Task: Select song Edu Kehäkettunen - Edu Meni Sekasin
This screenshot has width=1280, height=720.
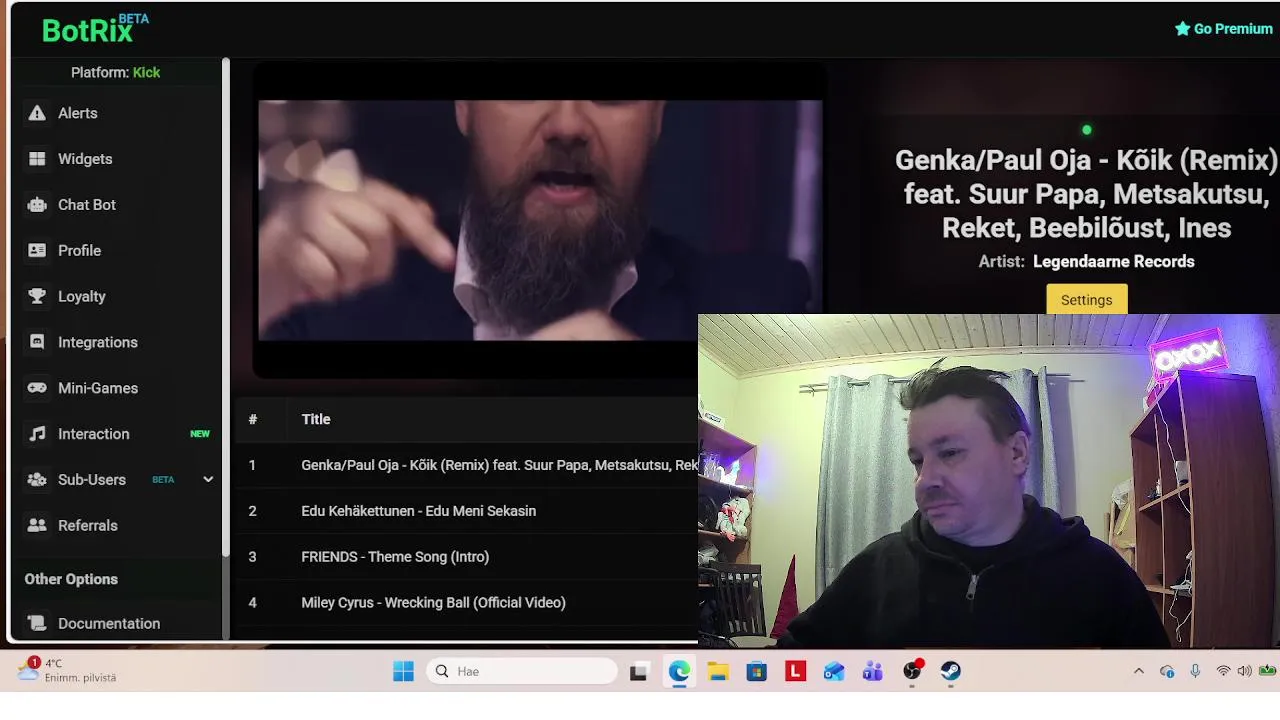Action: pos(466,511)
